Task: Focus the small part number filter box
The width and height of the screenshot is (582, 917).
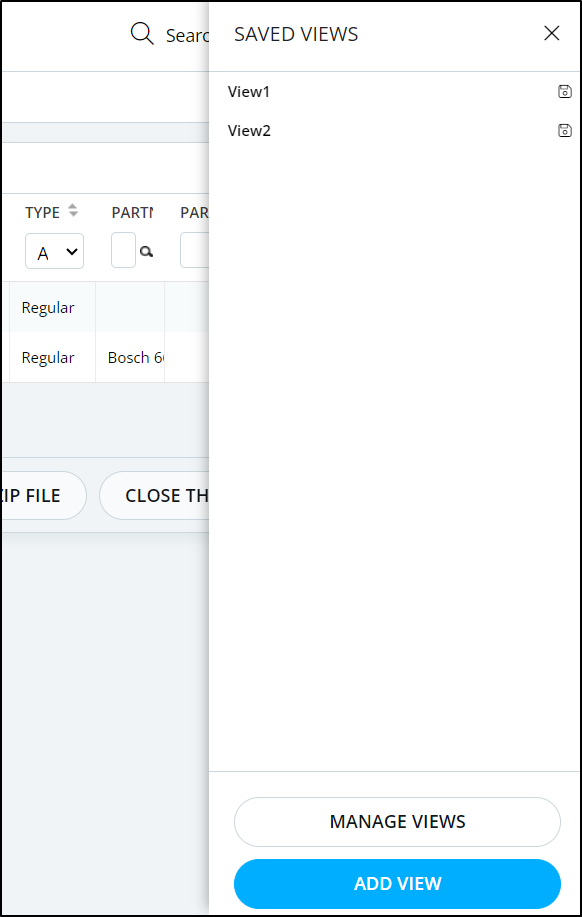Action: tap(123, 250)
